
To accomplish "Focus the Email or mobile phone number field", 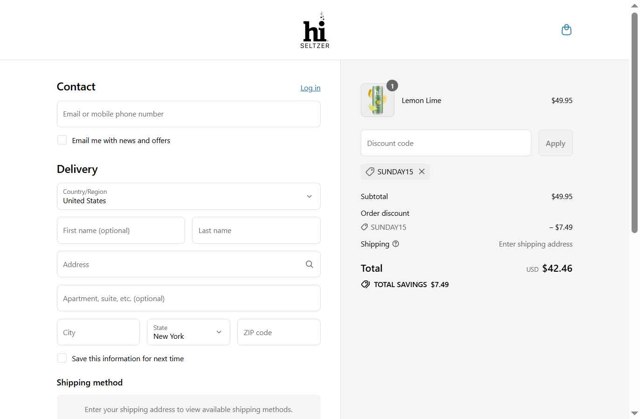I will pyautogui.click(x=189, y=114).
